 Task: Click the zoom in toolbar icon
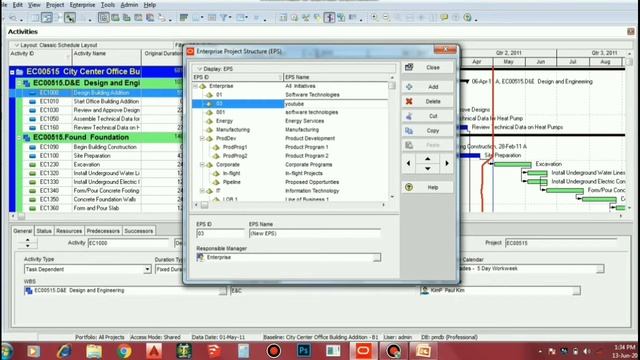click(374, 18)
